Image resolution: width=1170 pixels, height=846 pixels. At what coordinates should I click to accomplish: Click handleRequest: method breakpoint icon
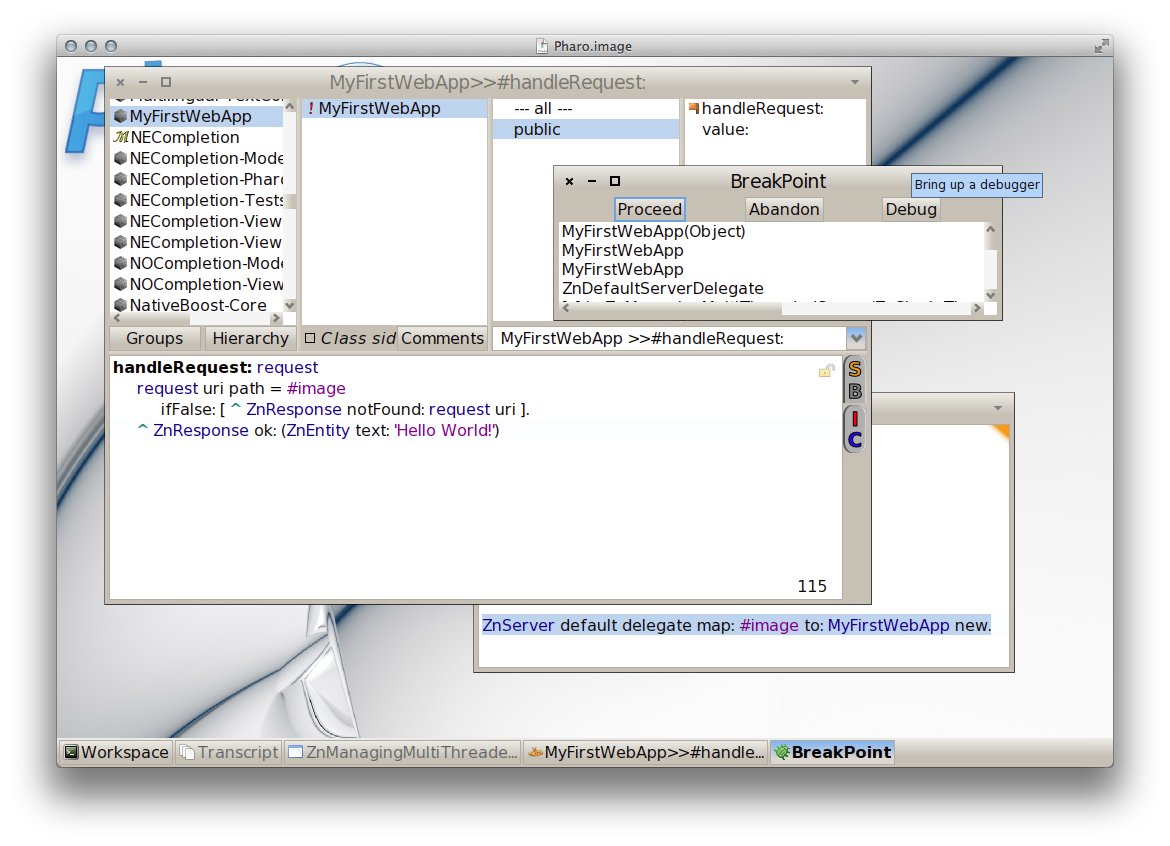[x=694, y=108]
